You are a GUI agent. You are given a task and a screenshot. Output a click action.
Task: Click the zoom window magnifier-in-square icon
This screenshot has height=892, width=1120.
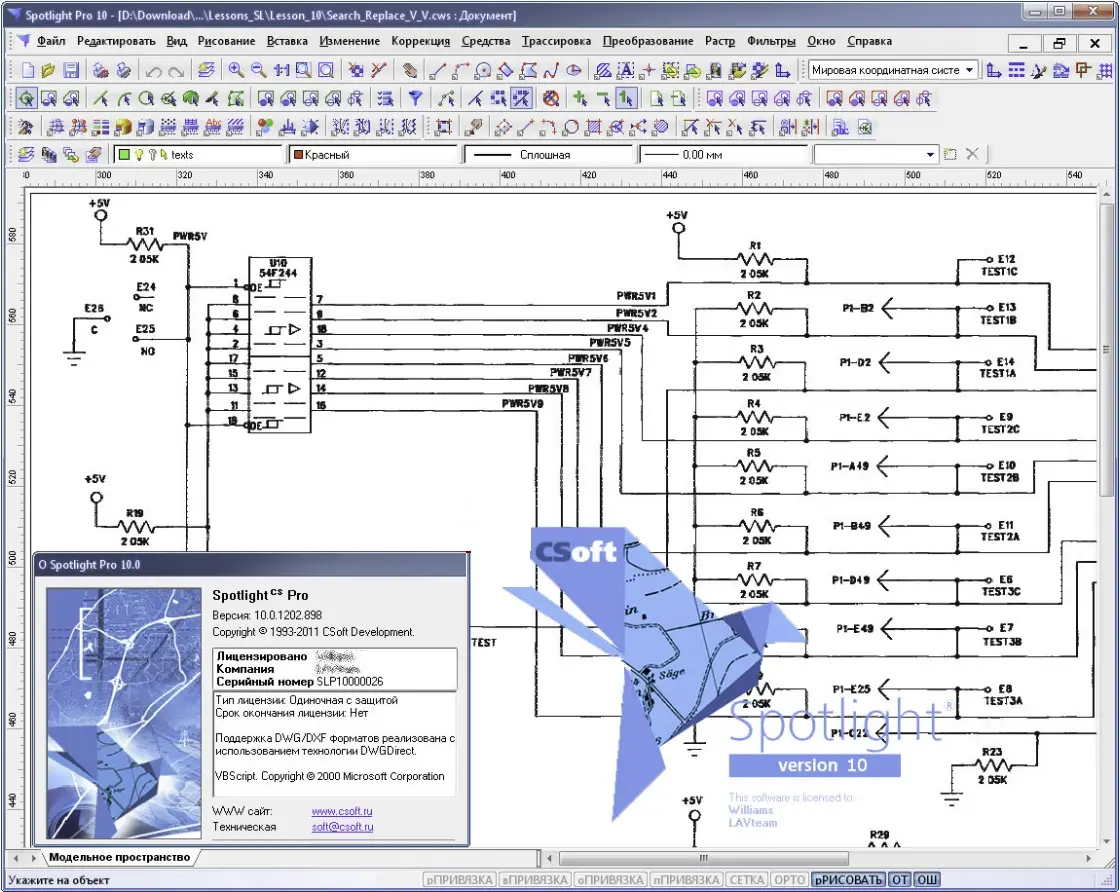click(304, 70)
